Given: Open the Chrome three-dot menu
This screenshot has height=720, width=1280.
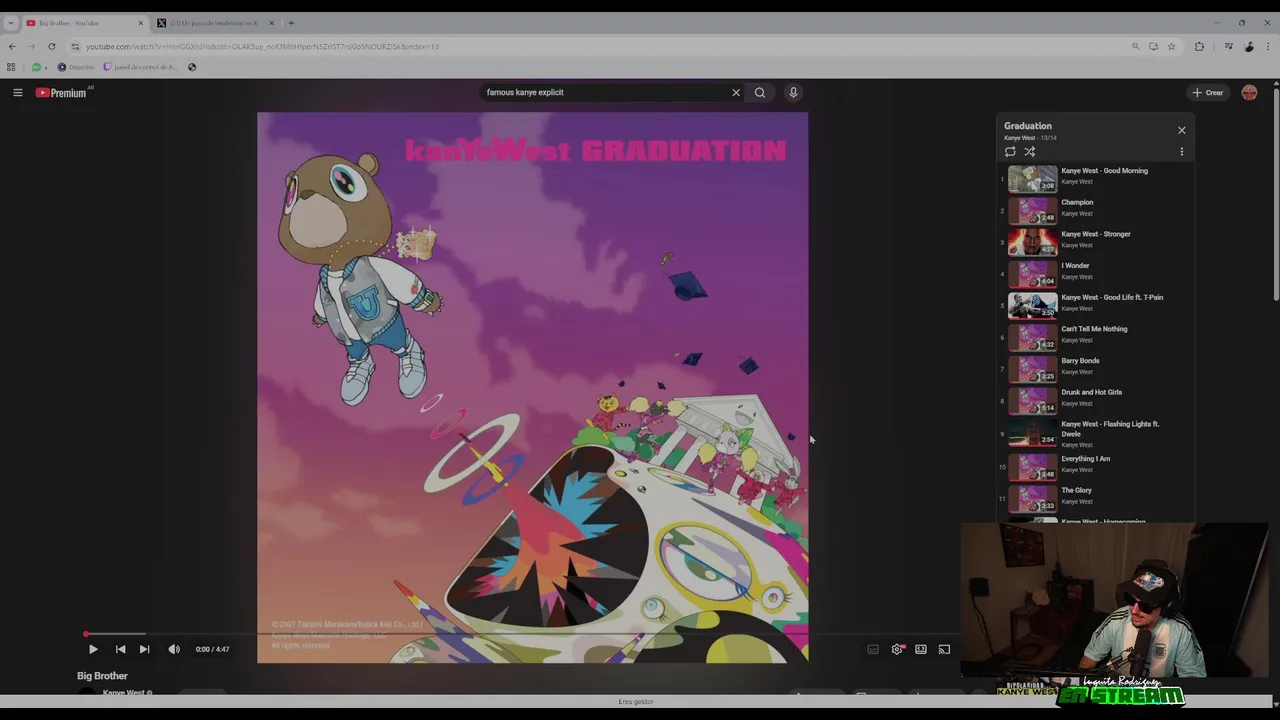Looking at the screenshot, I should point(1268,46).
